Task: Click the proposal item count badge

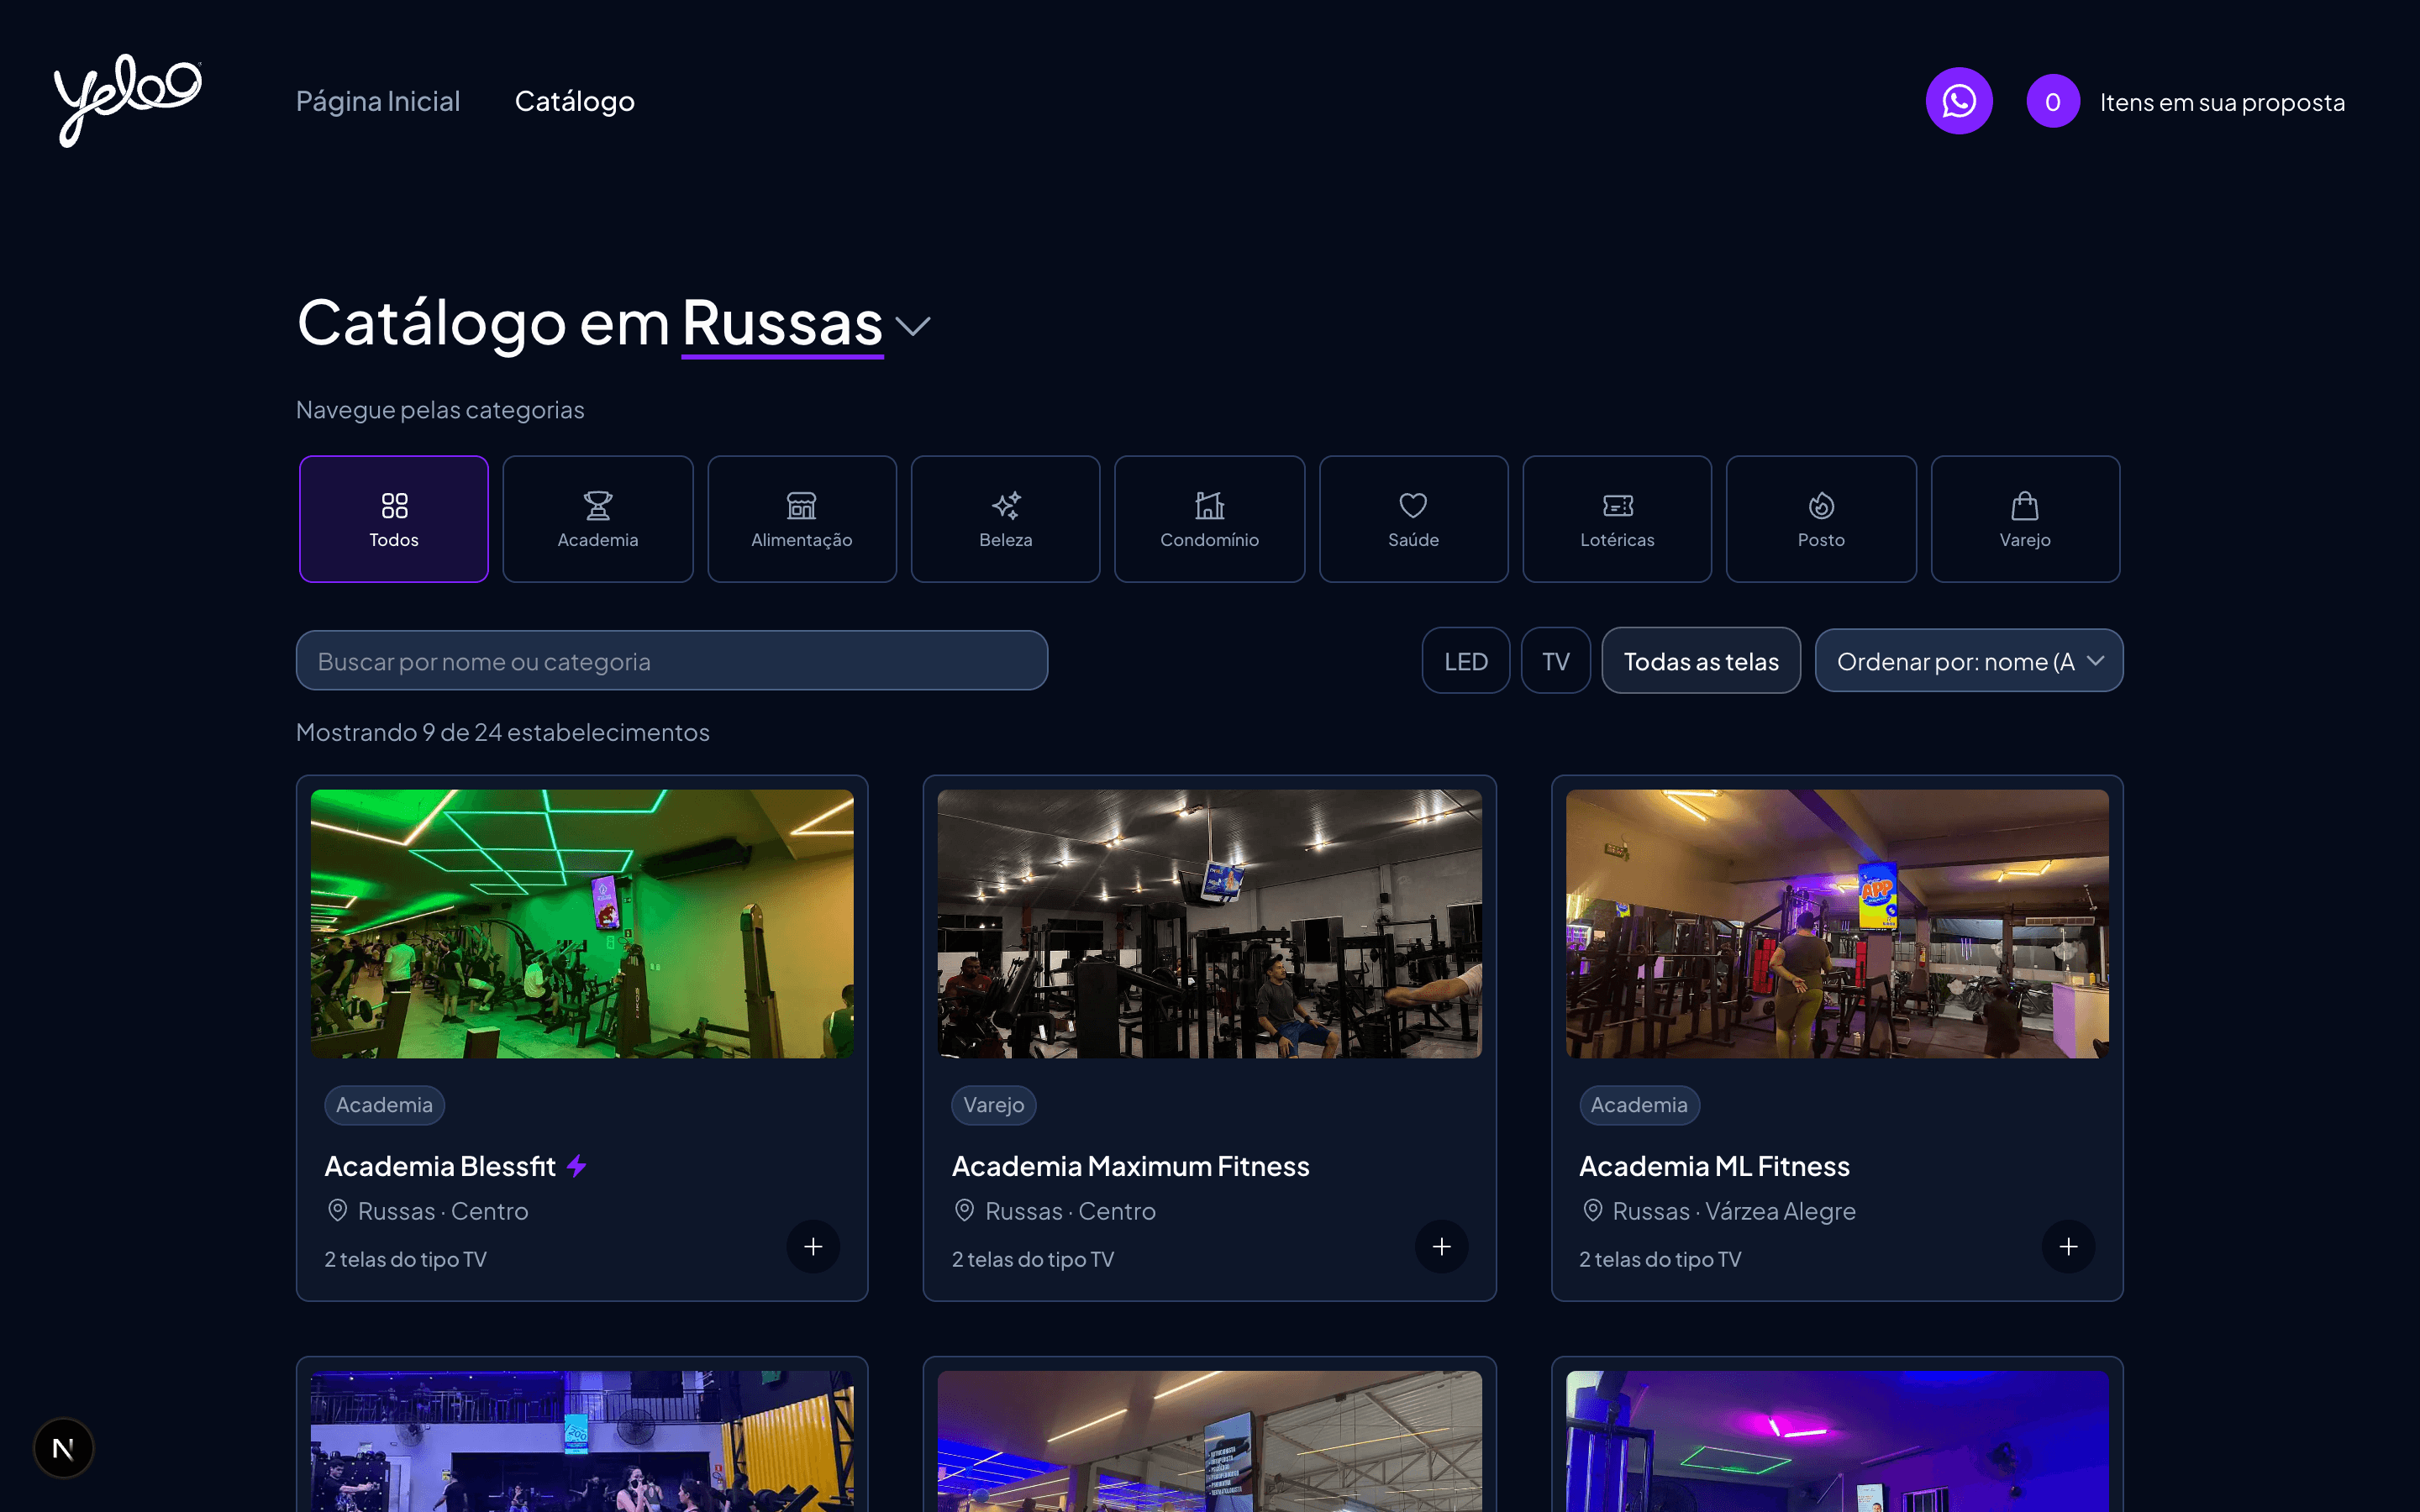Action: click(x=2052, y=101)
